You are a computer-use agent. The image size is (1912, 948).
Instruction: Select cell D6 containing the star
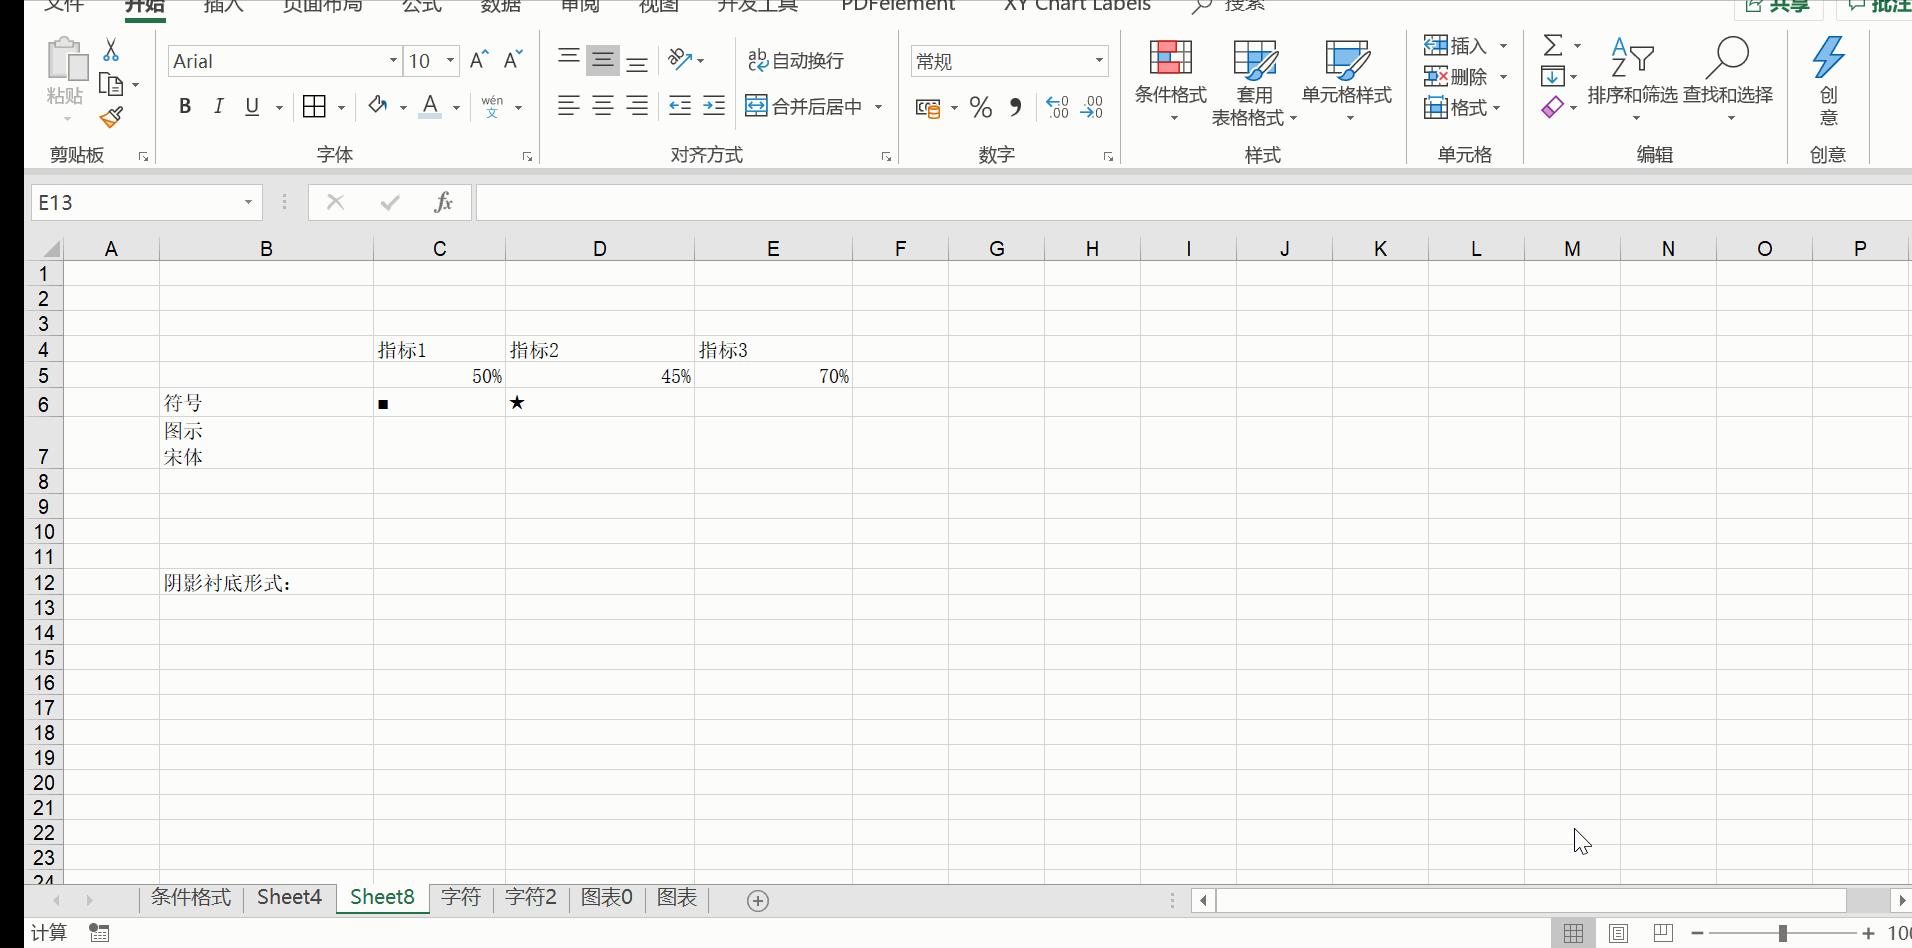pyautogui.click(x=599, y=403)
